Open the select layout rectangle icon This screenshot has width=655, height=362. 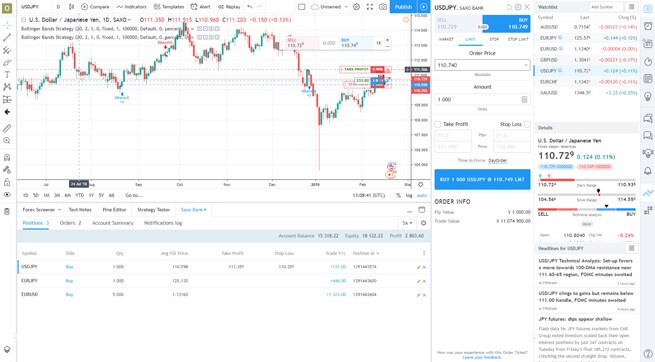click(302, 7)
